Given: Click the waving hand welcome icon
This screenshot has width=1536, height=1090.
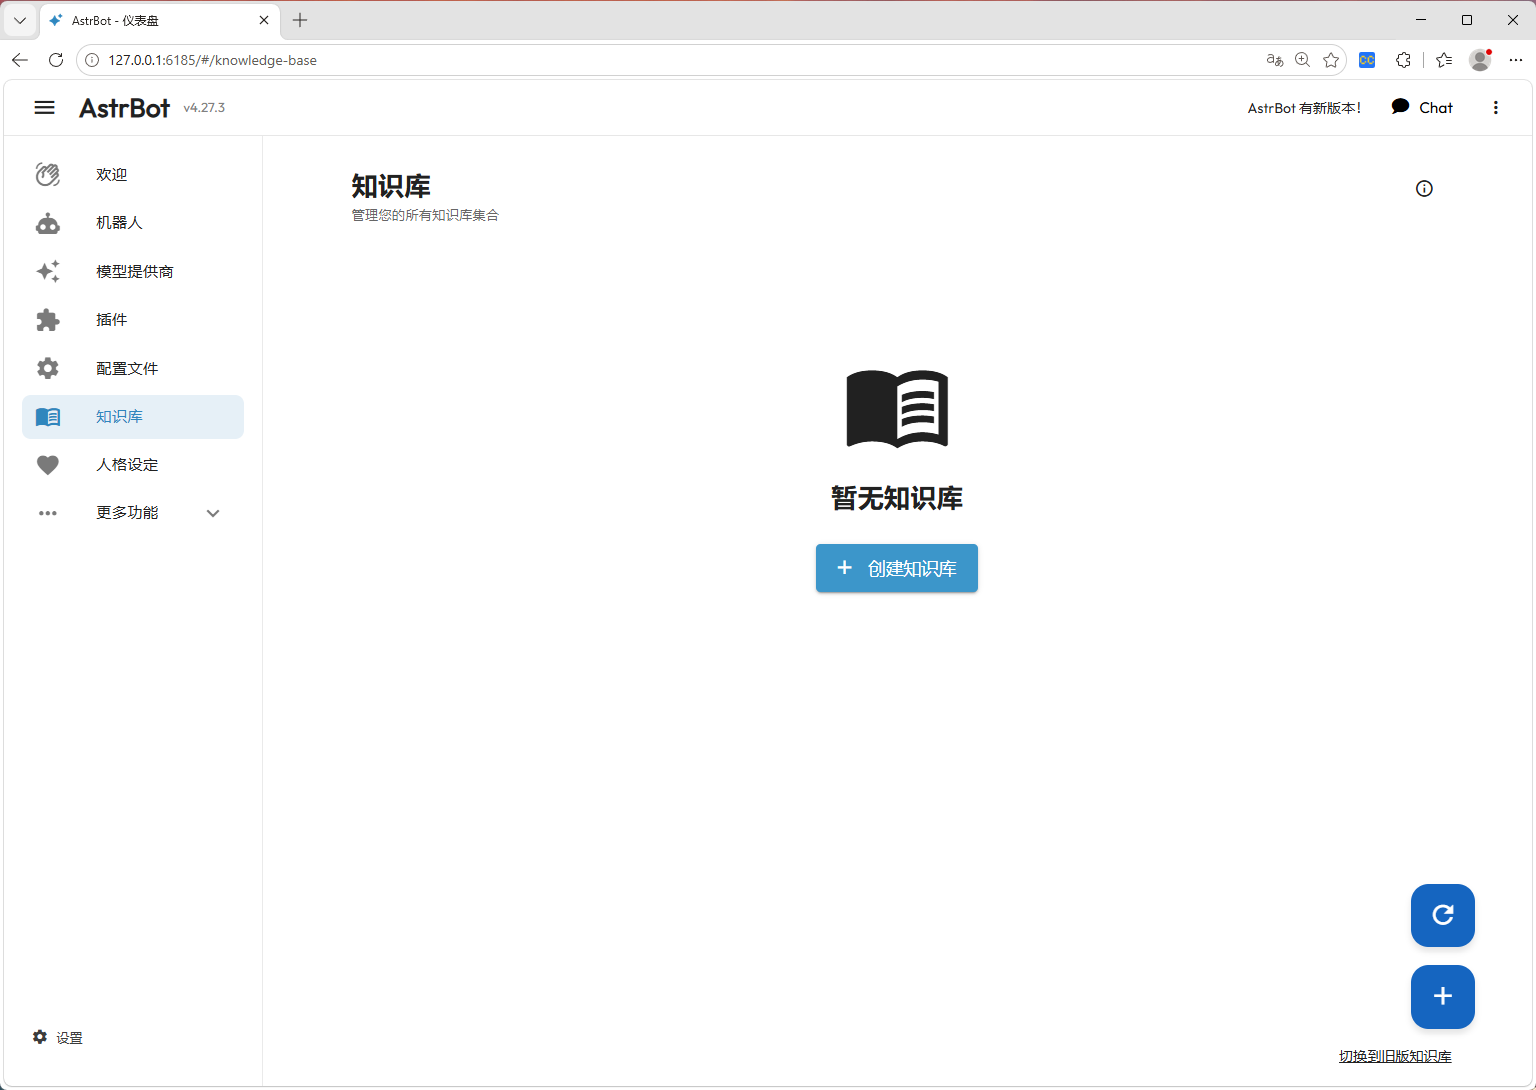Looking at the screenshot, I should (48, 175).
